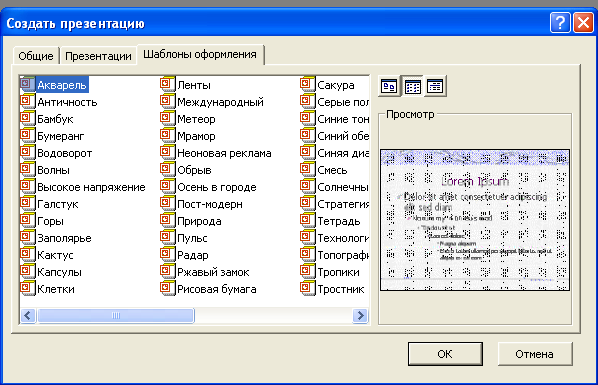The height and width of the screenshot is (385, 598).
Task: Switch to Large Icons view
Action: point(389,86)
